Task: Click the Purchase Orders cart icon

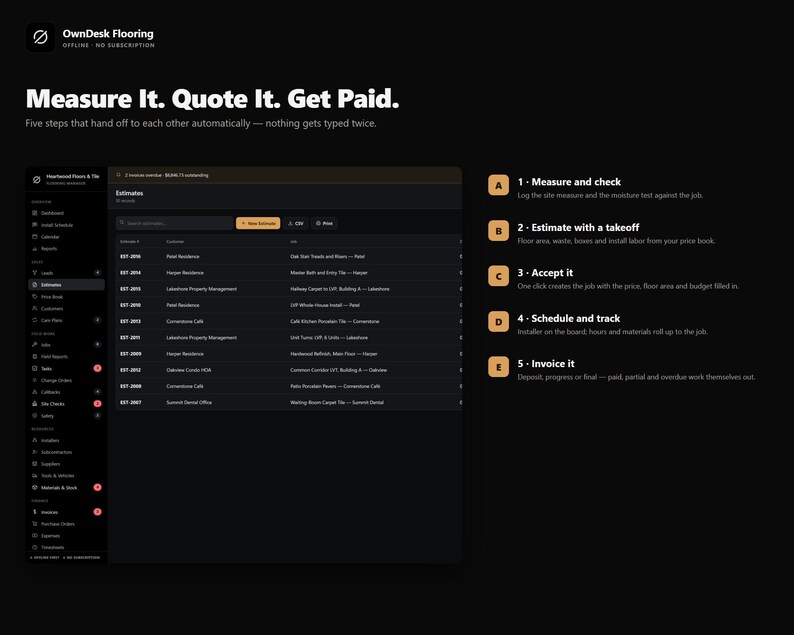Action: tap(34, 524)
